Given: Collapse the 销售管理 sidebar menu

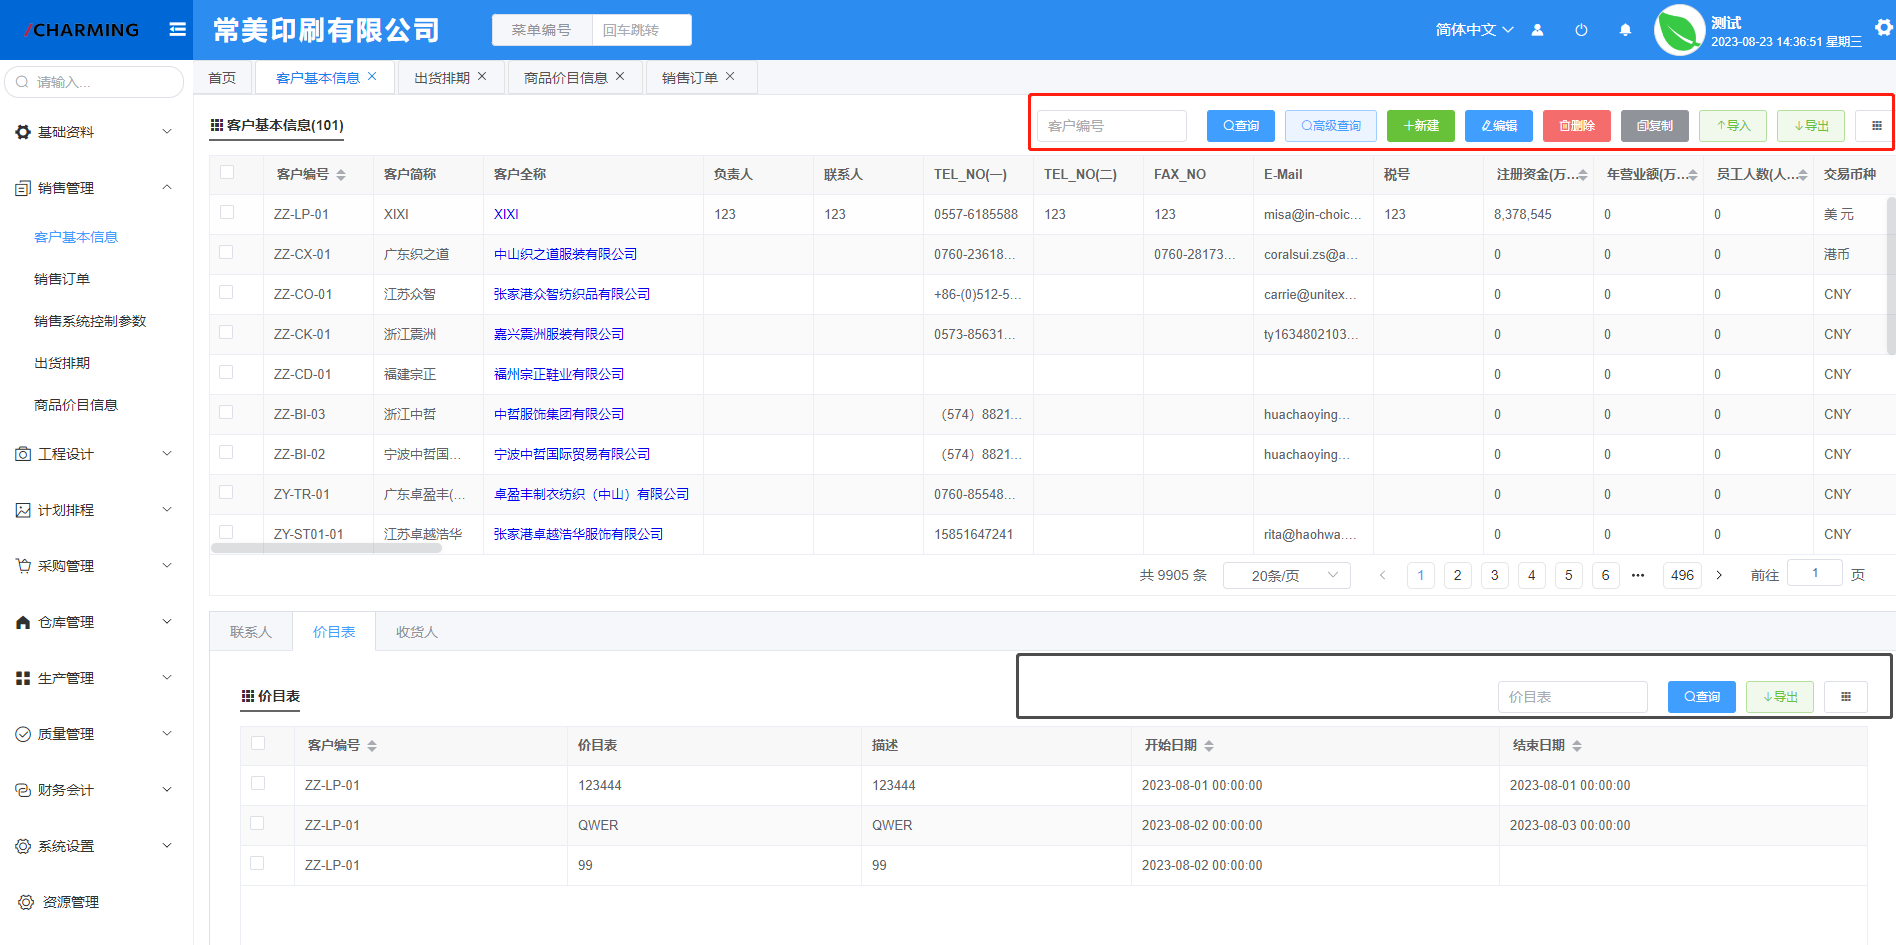Looking at the screenshot, I should pyautogui.click(x=97, y=188).
